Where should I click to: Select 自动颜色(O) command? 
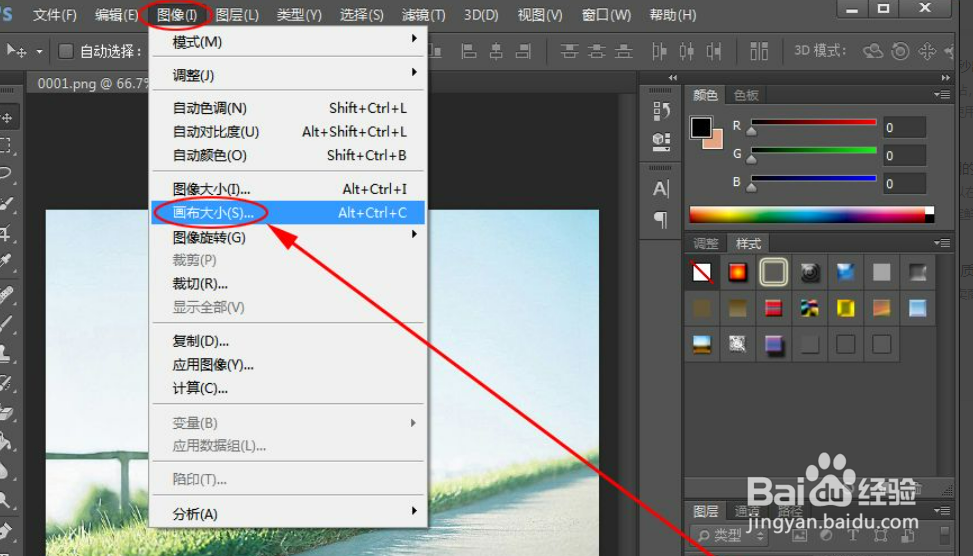tap(288, 155)
